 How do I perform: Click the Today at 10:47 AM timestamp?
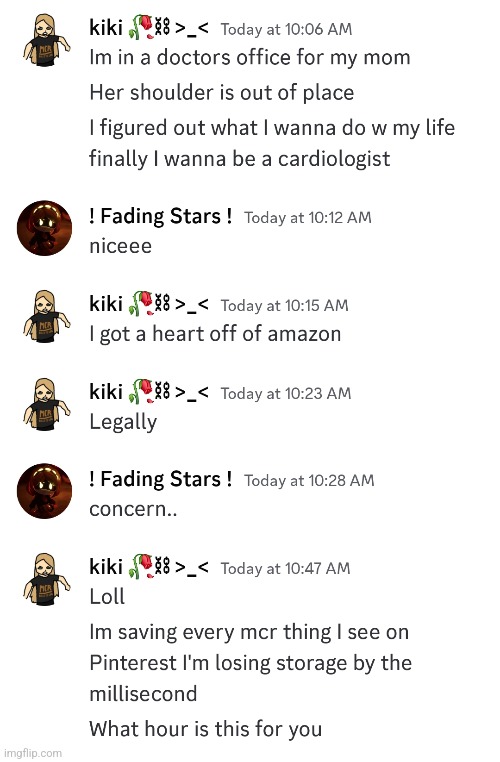tap(285, 568)
